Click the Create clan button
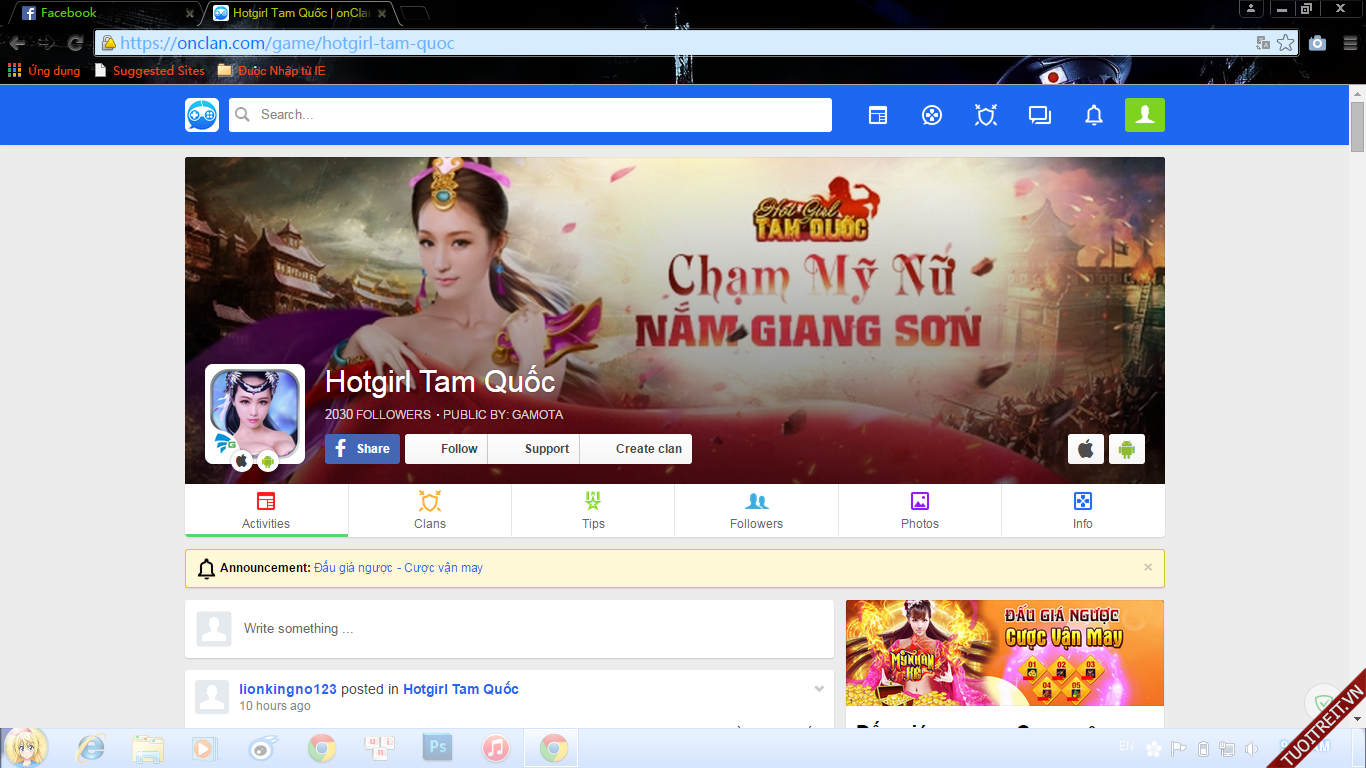The width and height of the screenshot is (1366, 768). click(637, 449)
